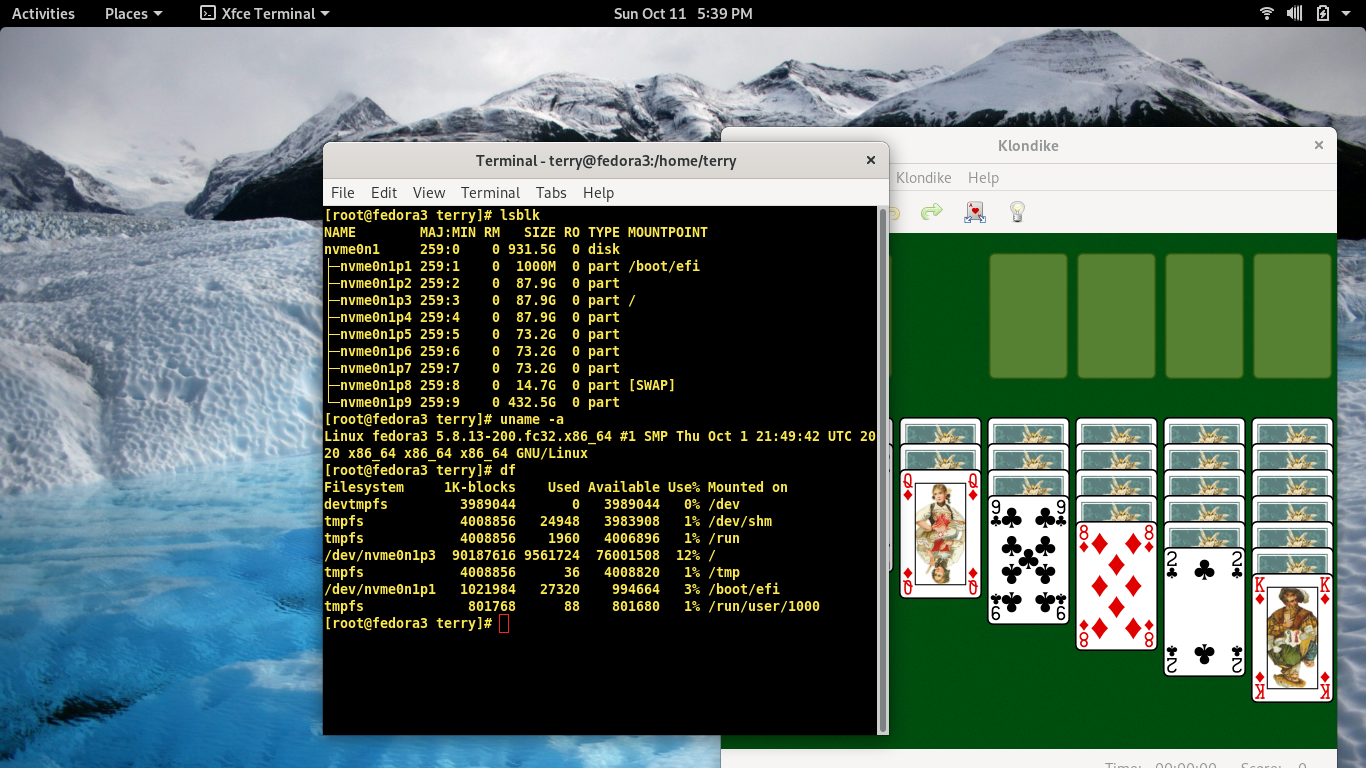Click the /dev/nvme0n1p1 row in df output
The width and height of the screenshot is (1366, 768).
click(552, 589)
